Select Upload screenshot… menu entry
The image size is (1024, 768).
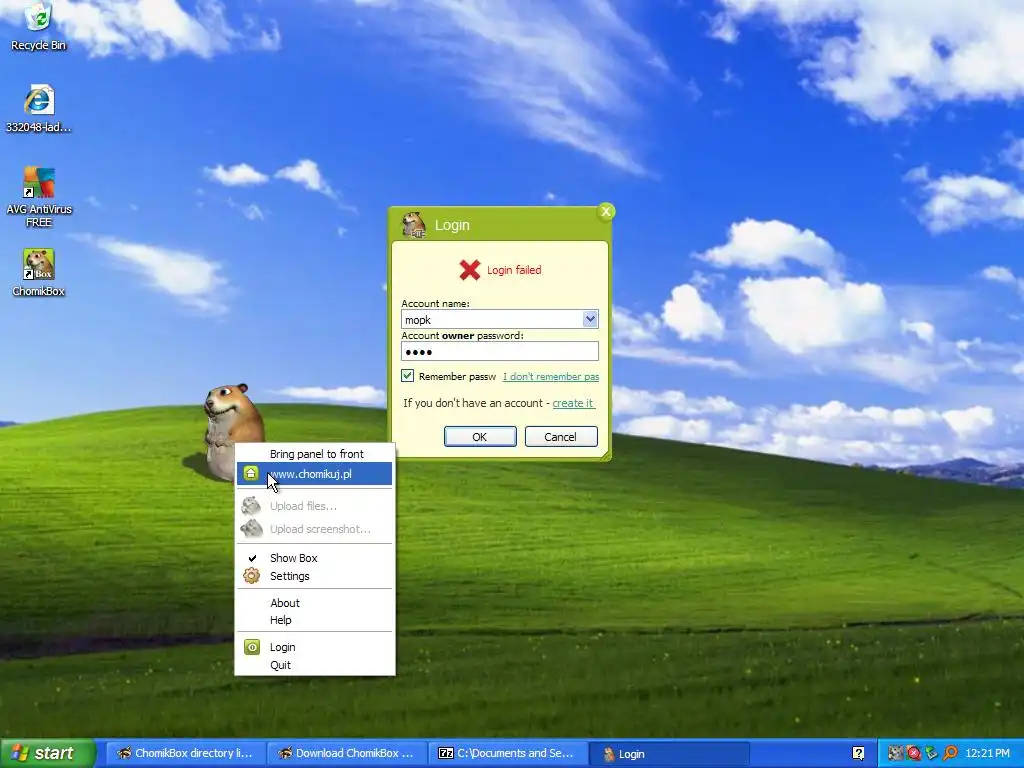[x=315, y=529]
